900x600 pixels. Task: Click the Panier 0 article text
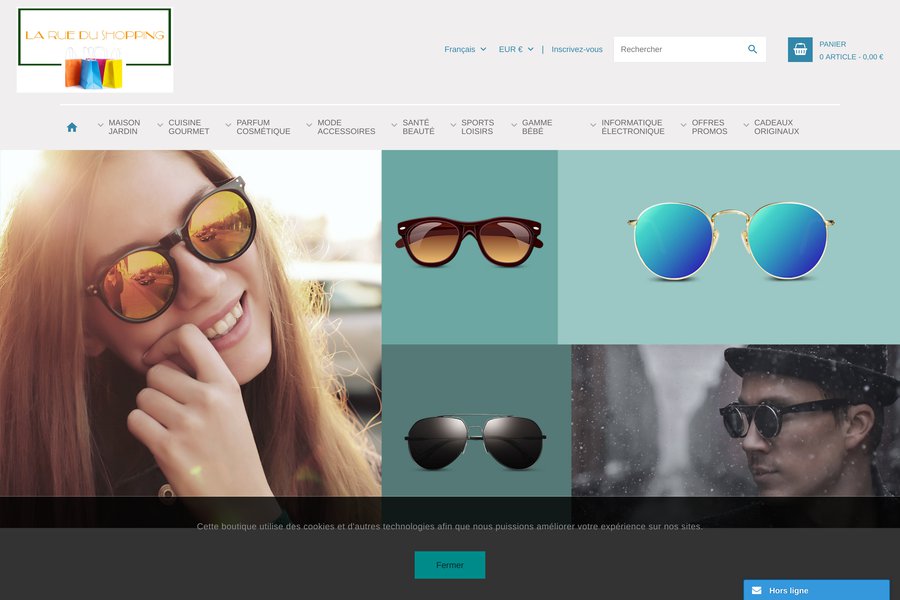[851, 51]
